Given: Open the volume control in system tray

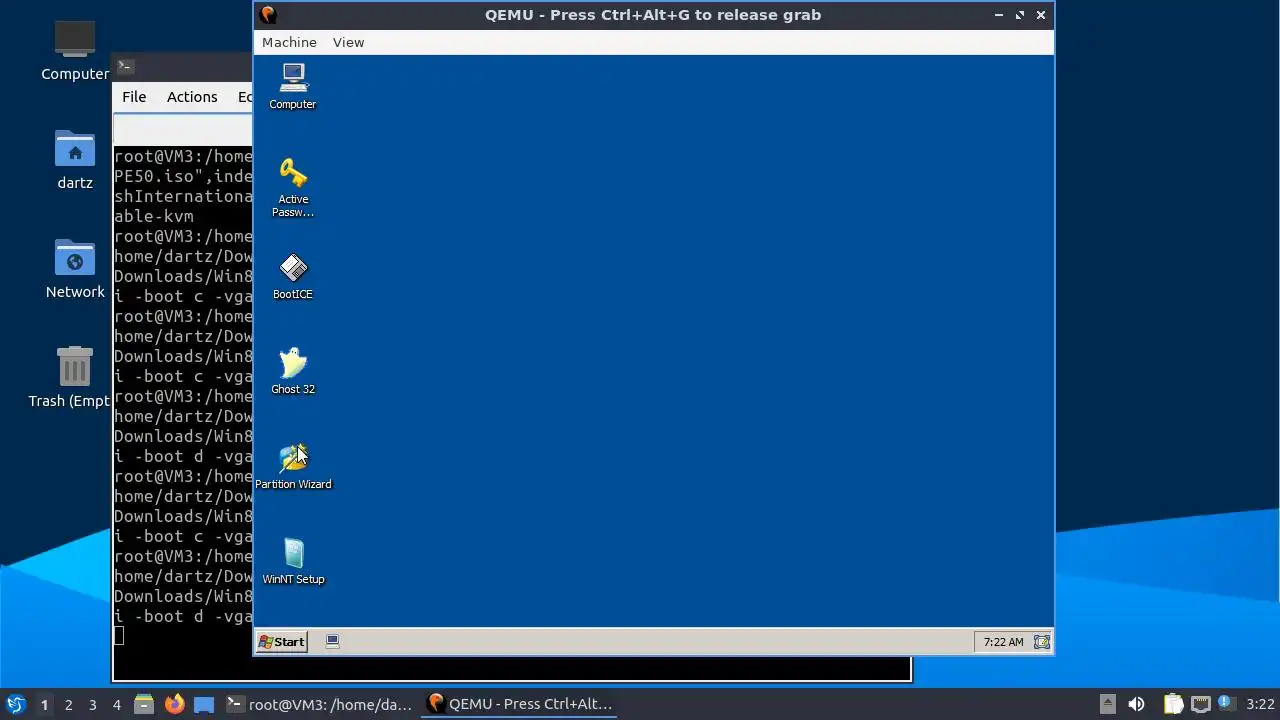Looking at the screenshot, I should (1136, 704).
